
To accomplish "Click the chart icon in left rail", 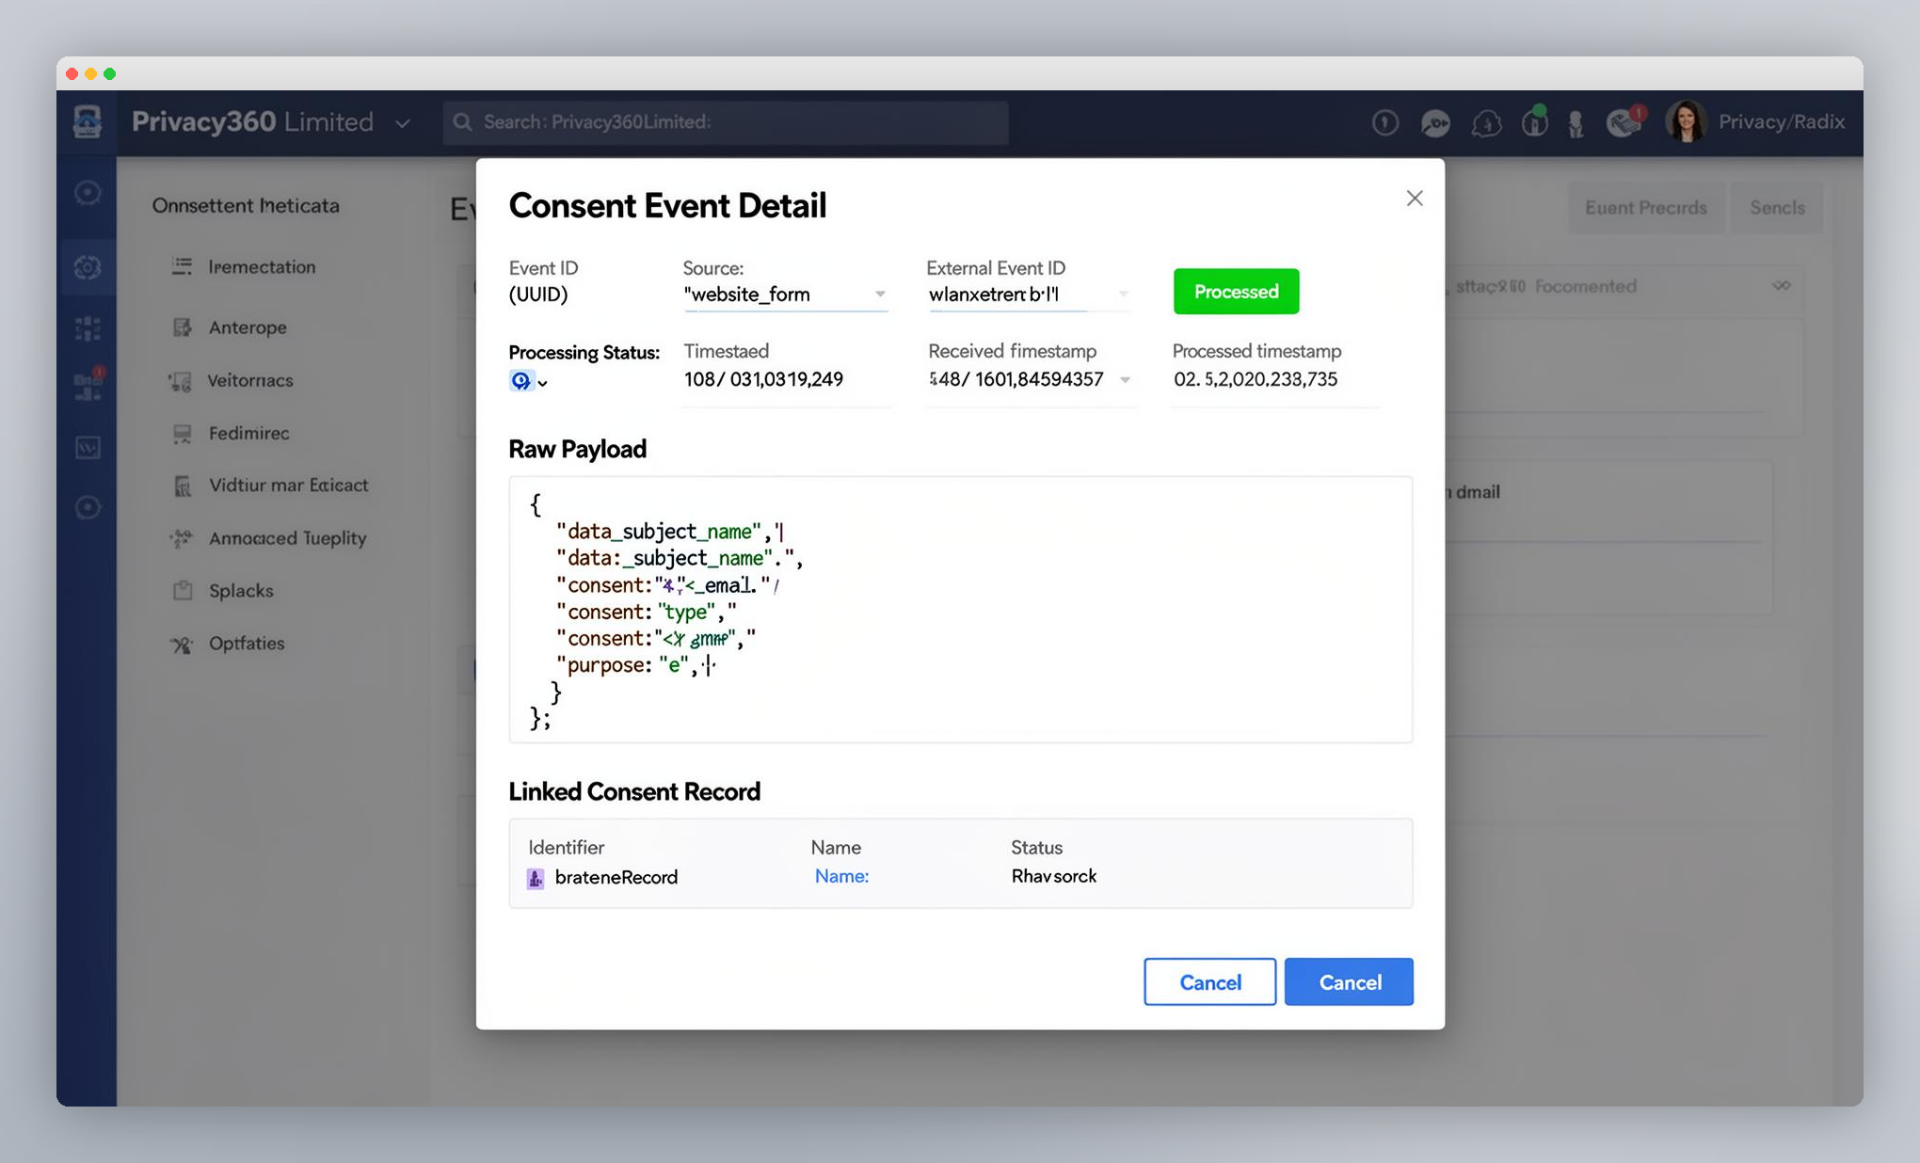I will 88,447.
